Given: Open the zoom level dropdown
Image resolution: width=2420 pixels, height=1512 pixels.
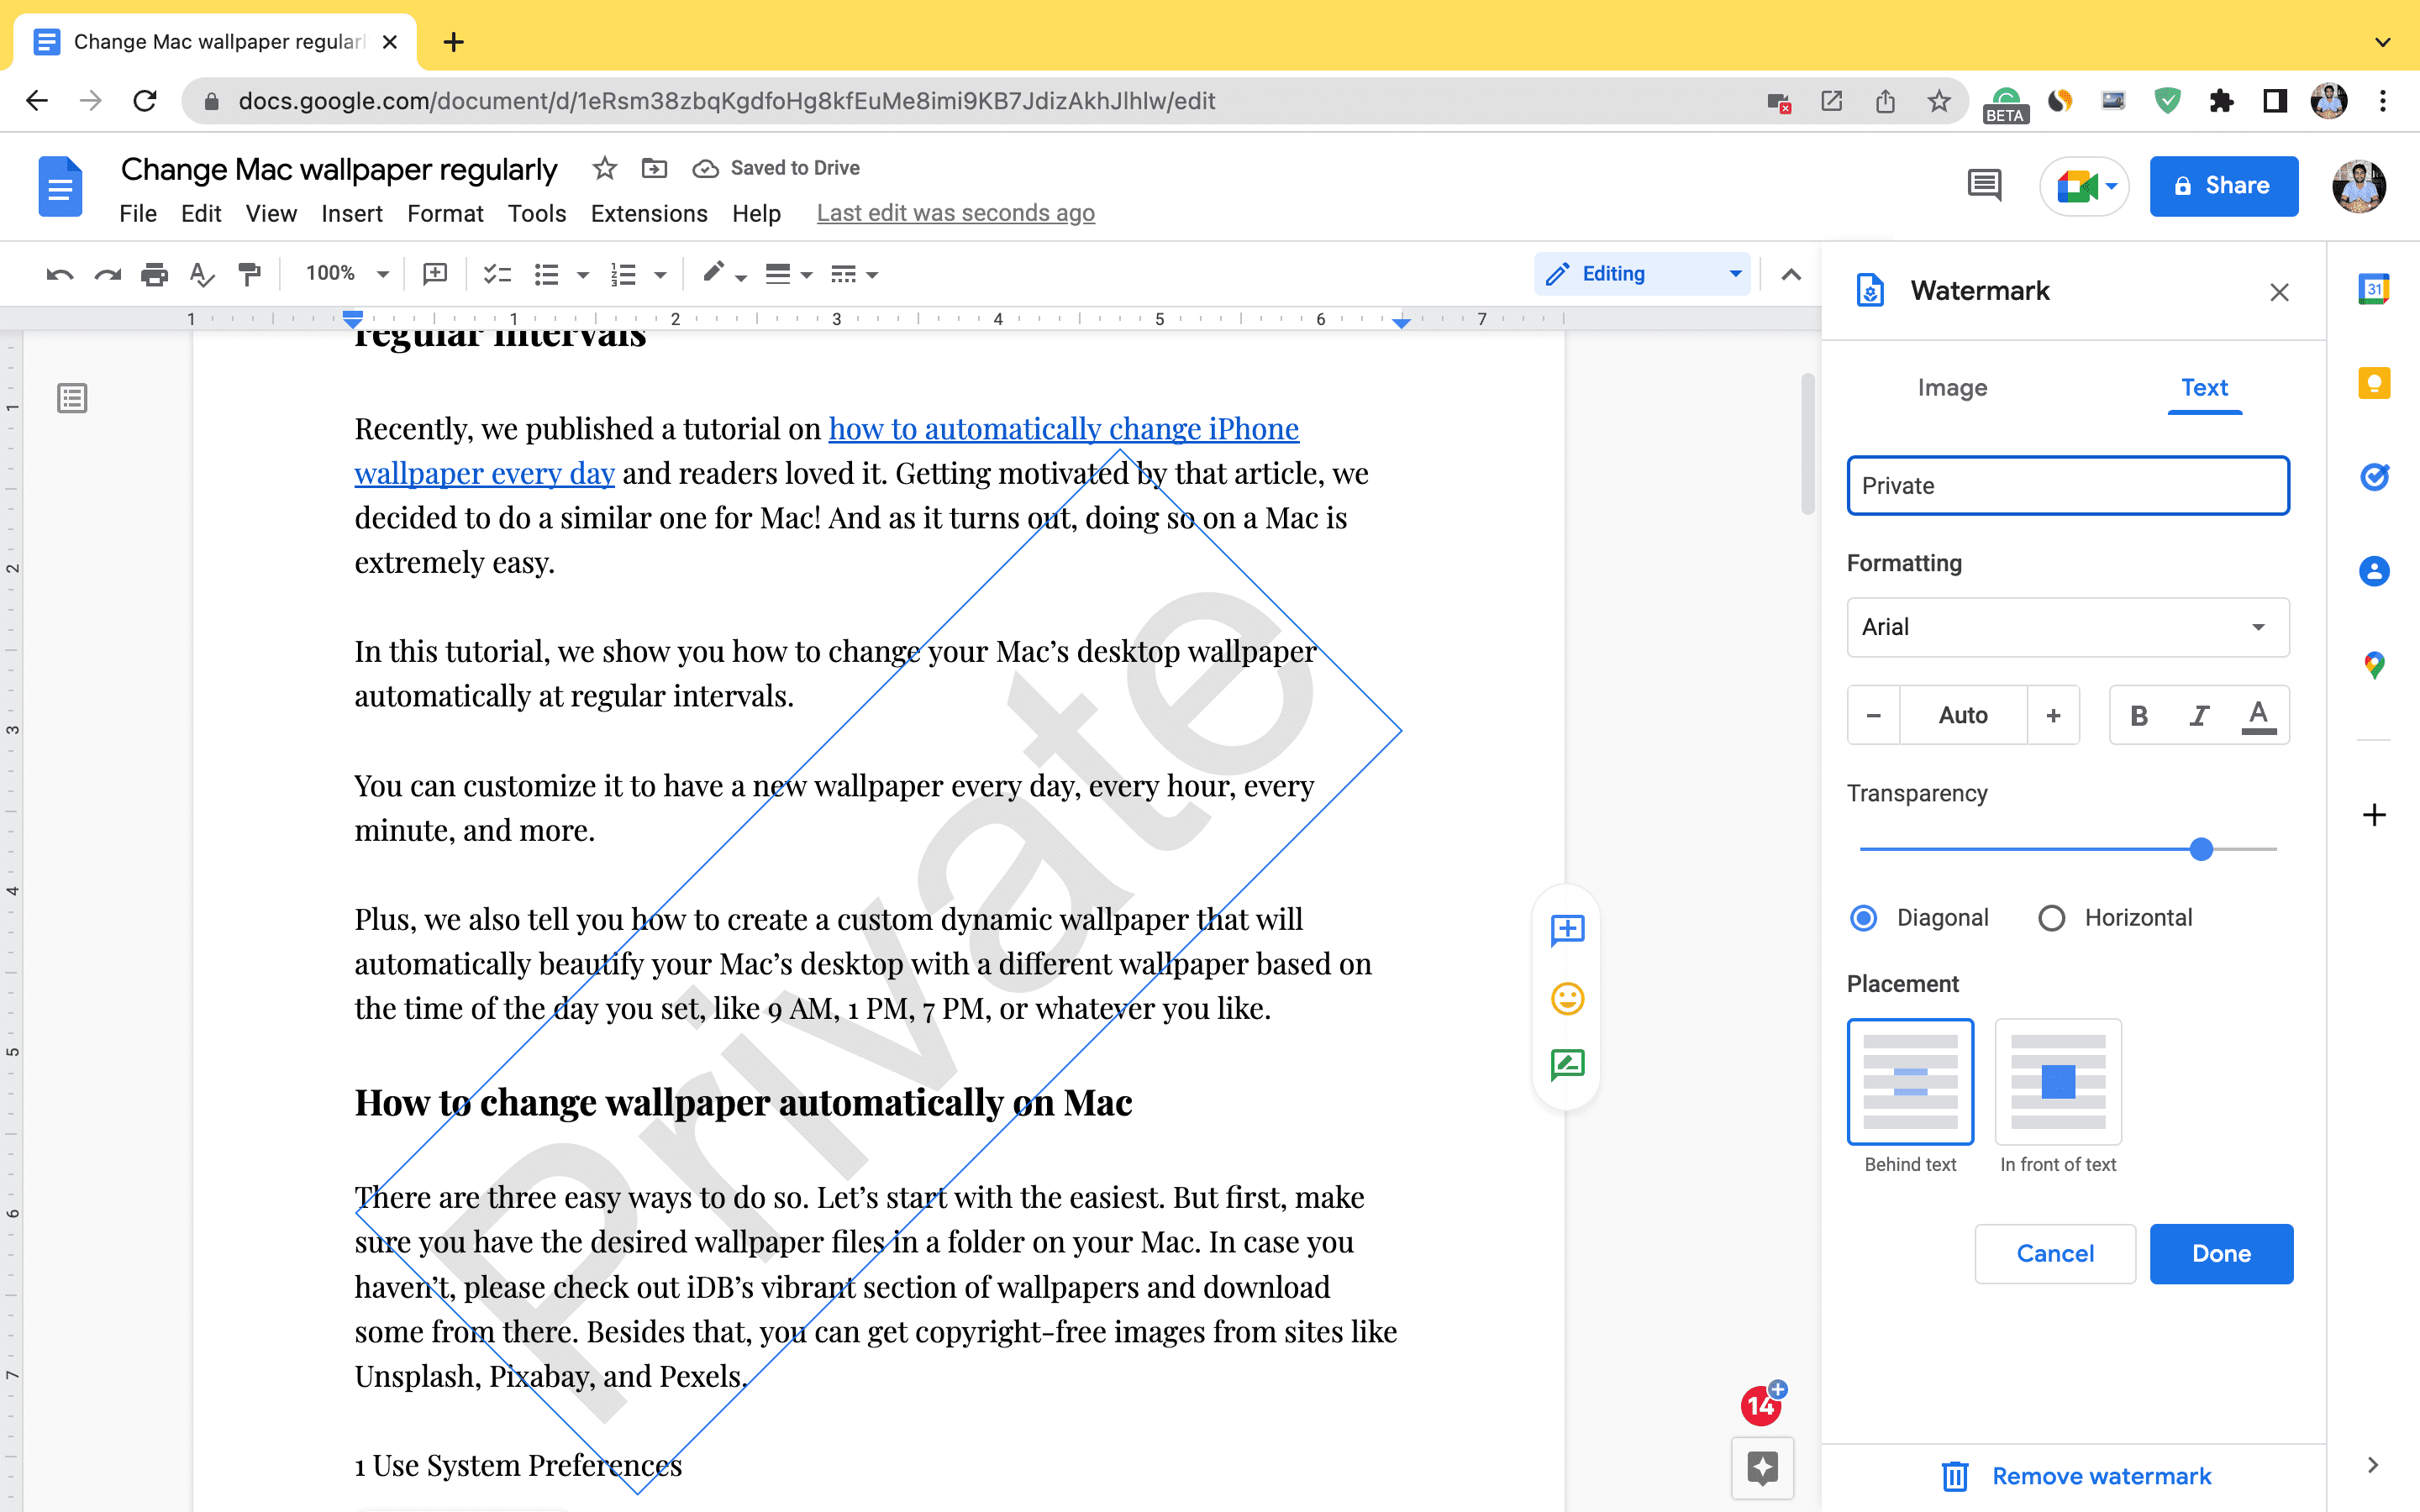Looking at the screenshot, I should pyautogui.click(x=344, y=273).
